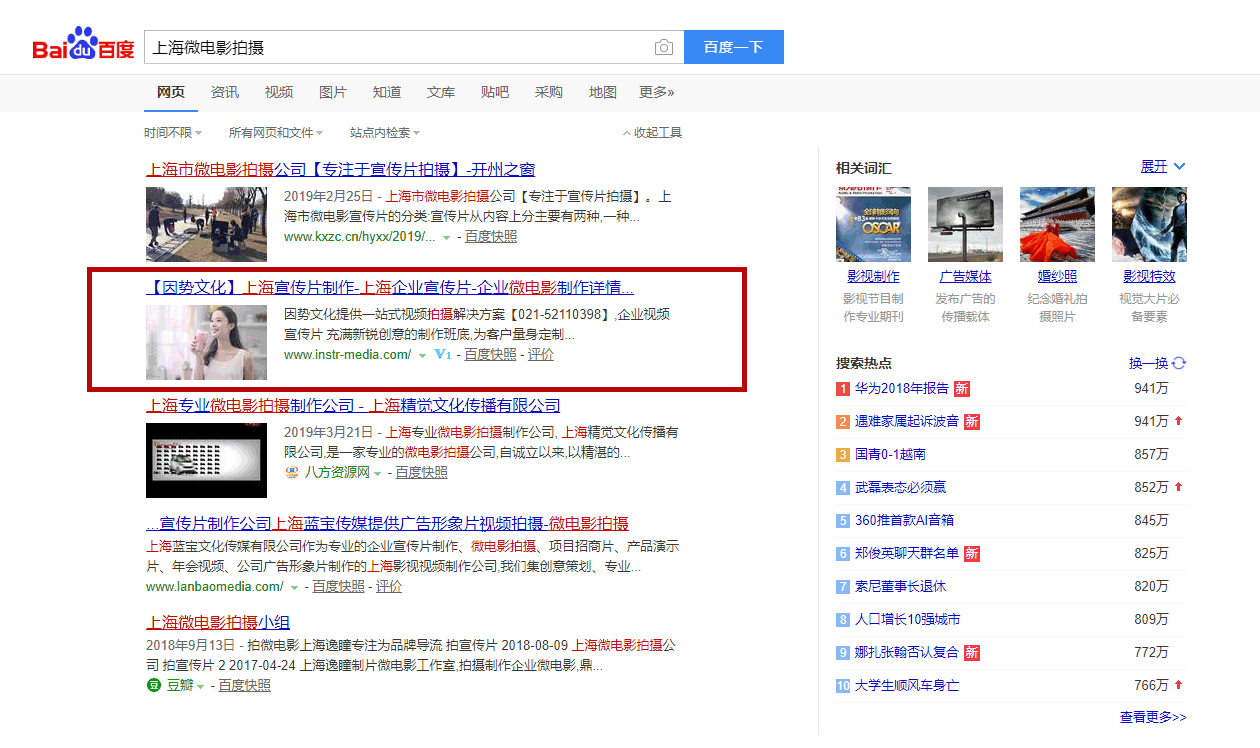
Task: Click the 精觉文化 result thumbnail
Action: pos(206,460)
